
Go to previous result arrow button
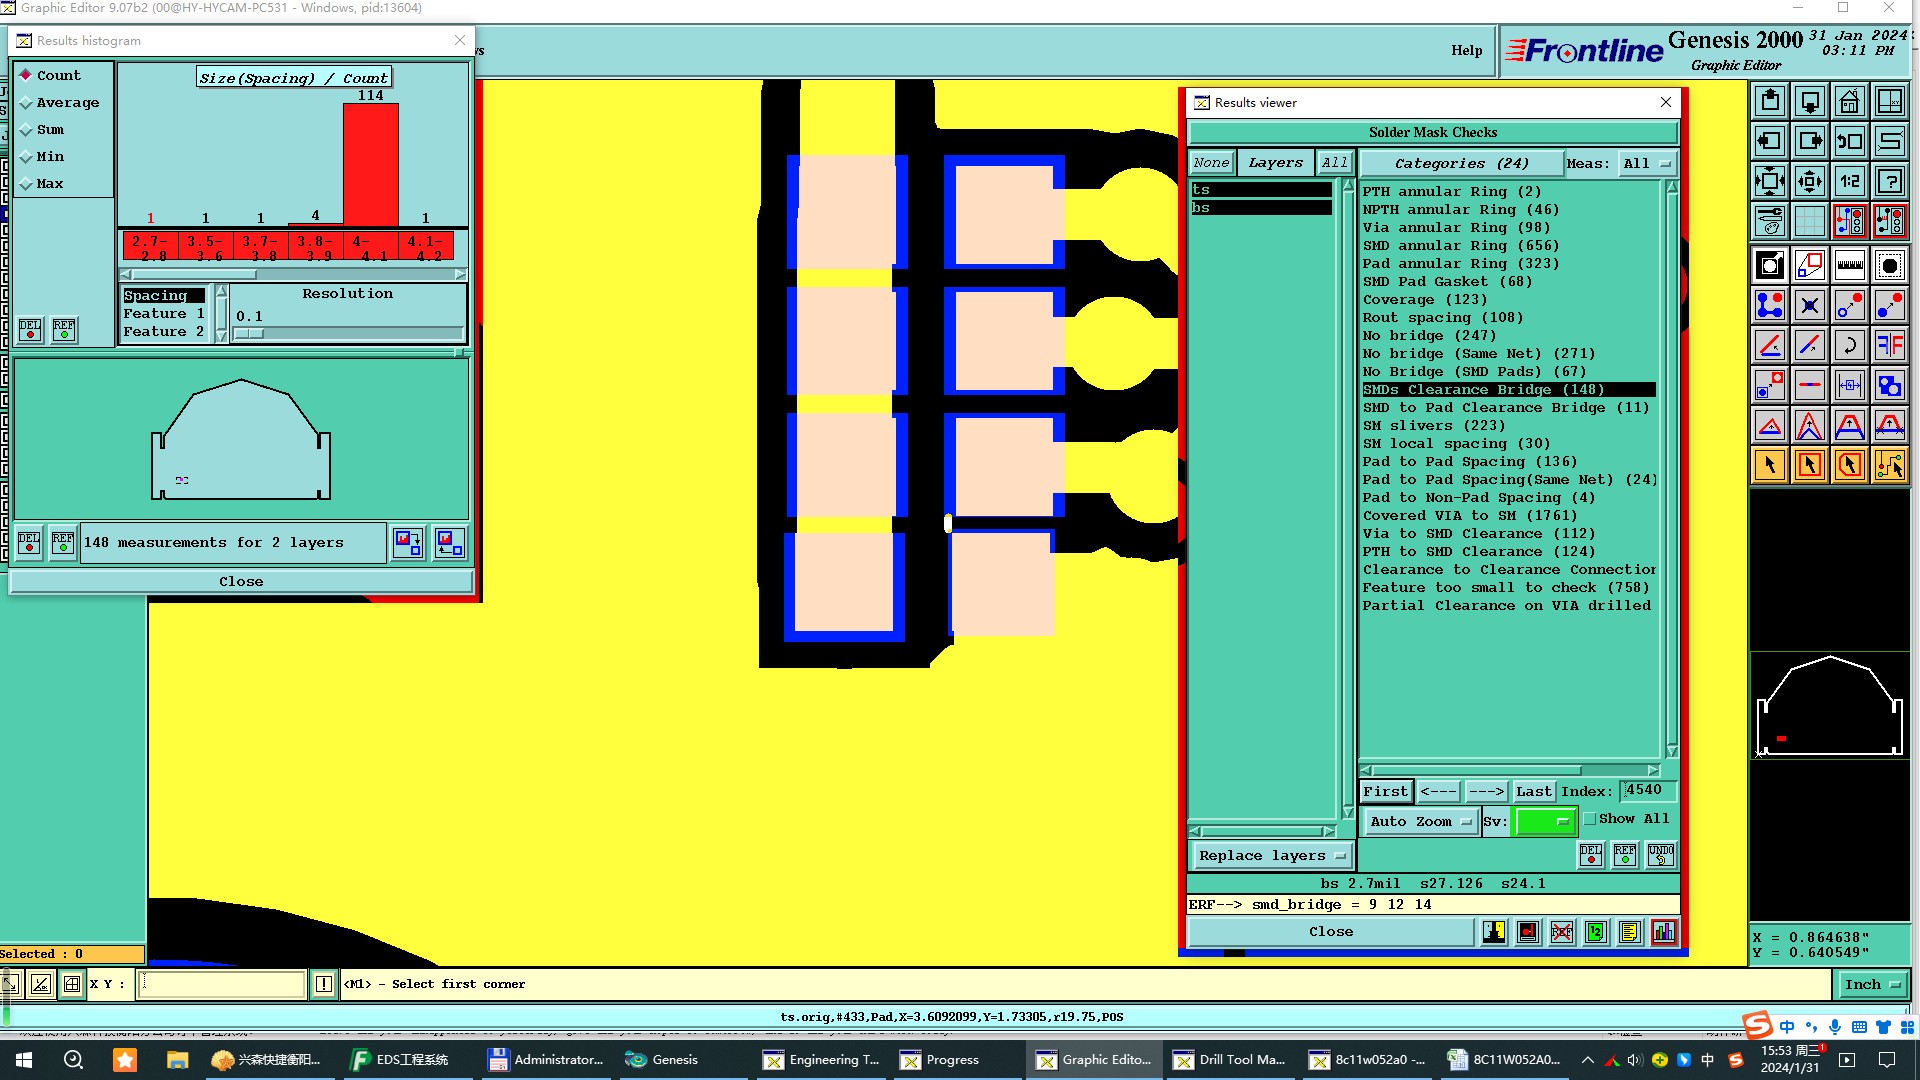1438,791
